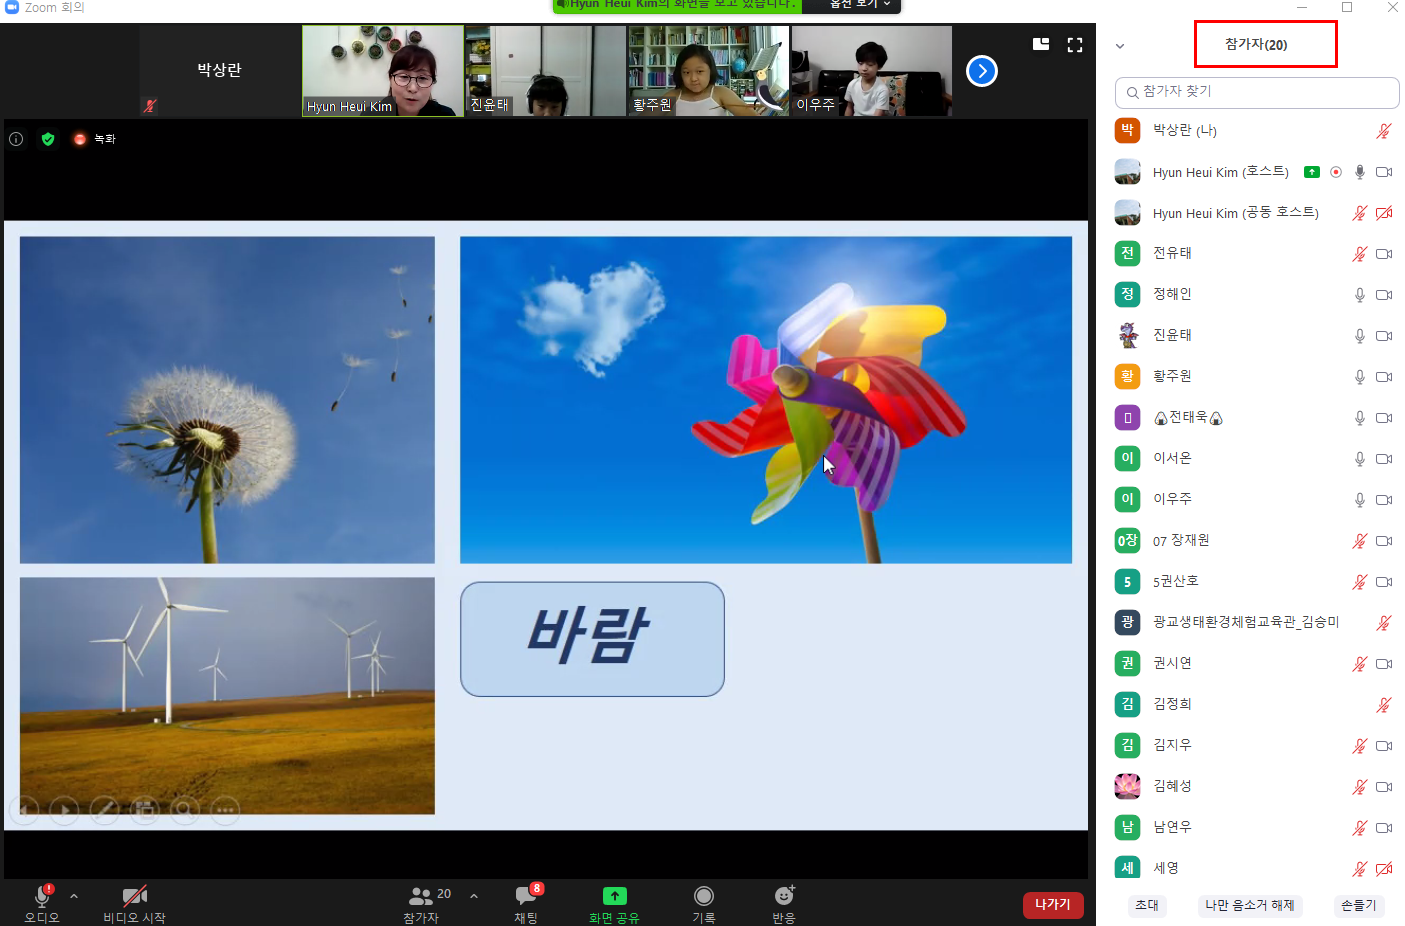The image size is (1405, 926).
Task: Select 이우주 video thumbnail
Action: [872, 71]
